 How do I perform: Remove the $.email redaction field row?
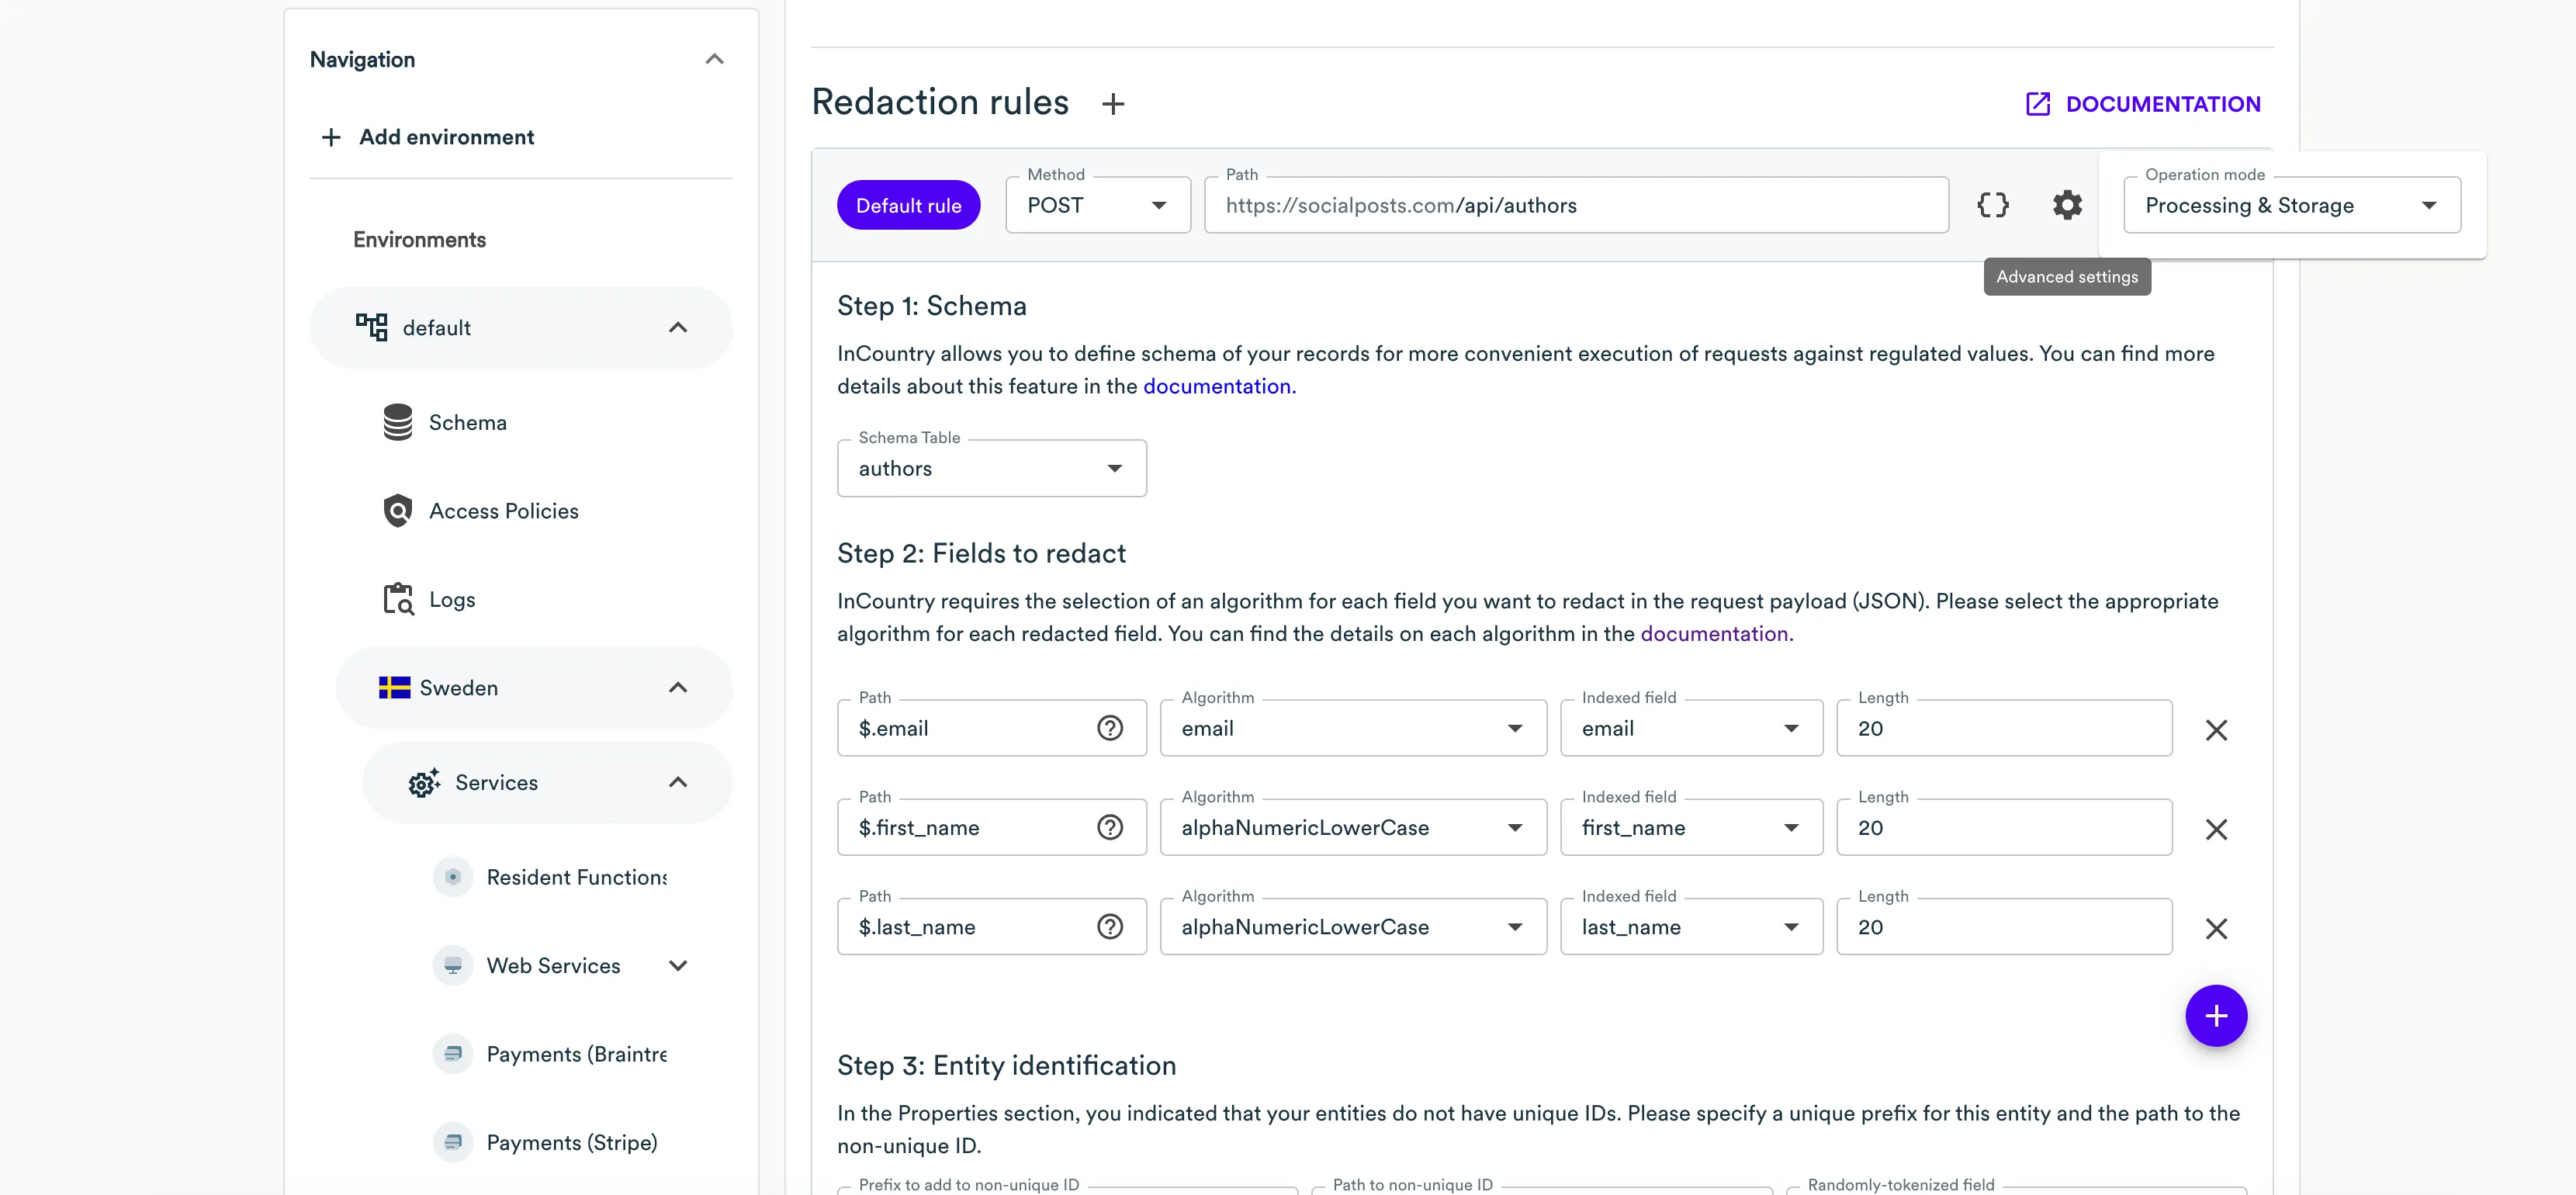pyautogui.click(x=2215, y=730)
